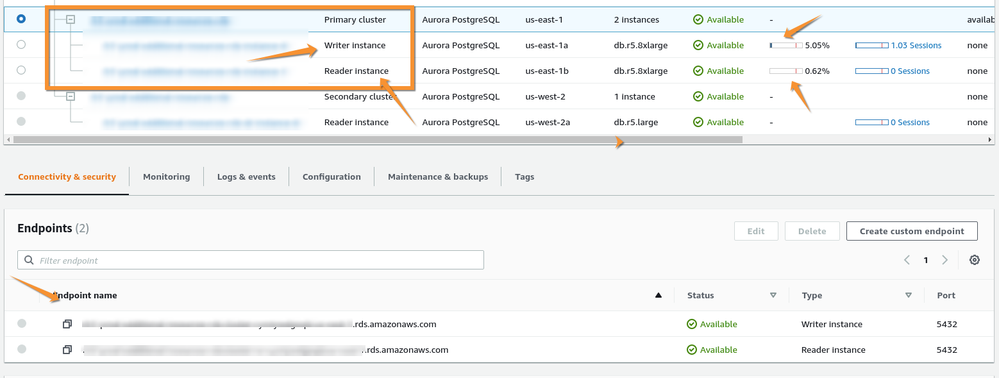999x378 pixels.
Task: Select the us-east-1b Reader instance radio button
Action: [21, 70]
